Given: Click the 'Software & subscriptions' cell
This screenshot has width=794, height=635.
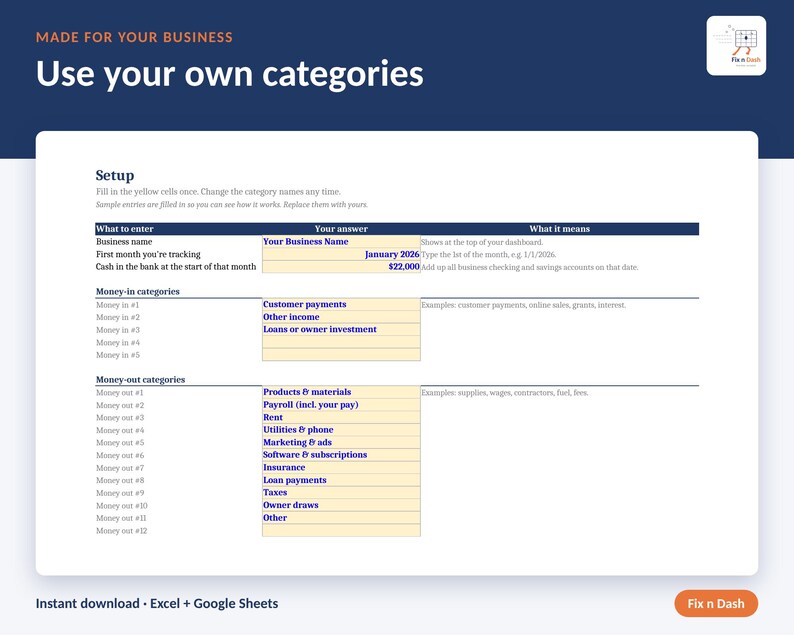Looking at the screenshot, I should [341, 455].
